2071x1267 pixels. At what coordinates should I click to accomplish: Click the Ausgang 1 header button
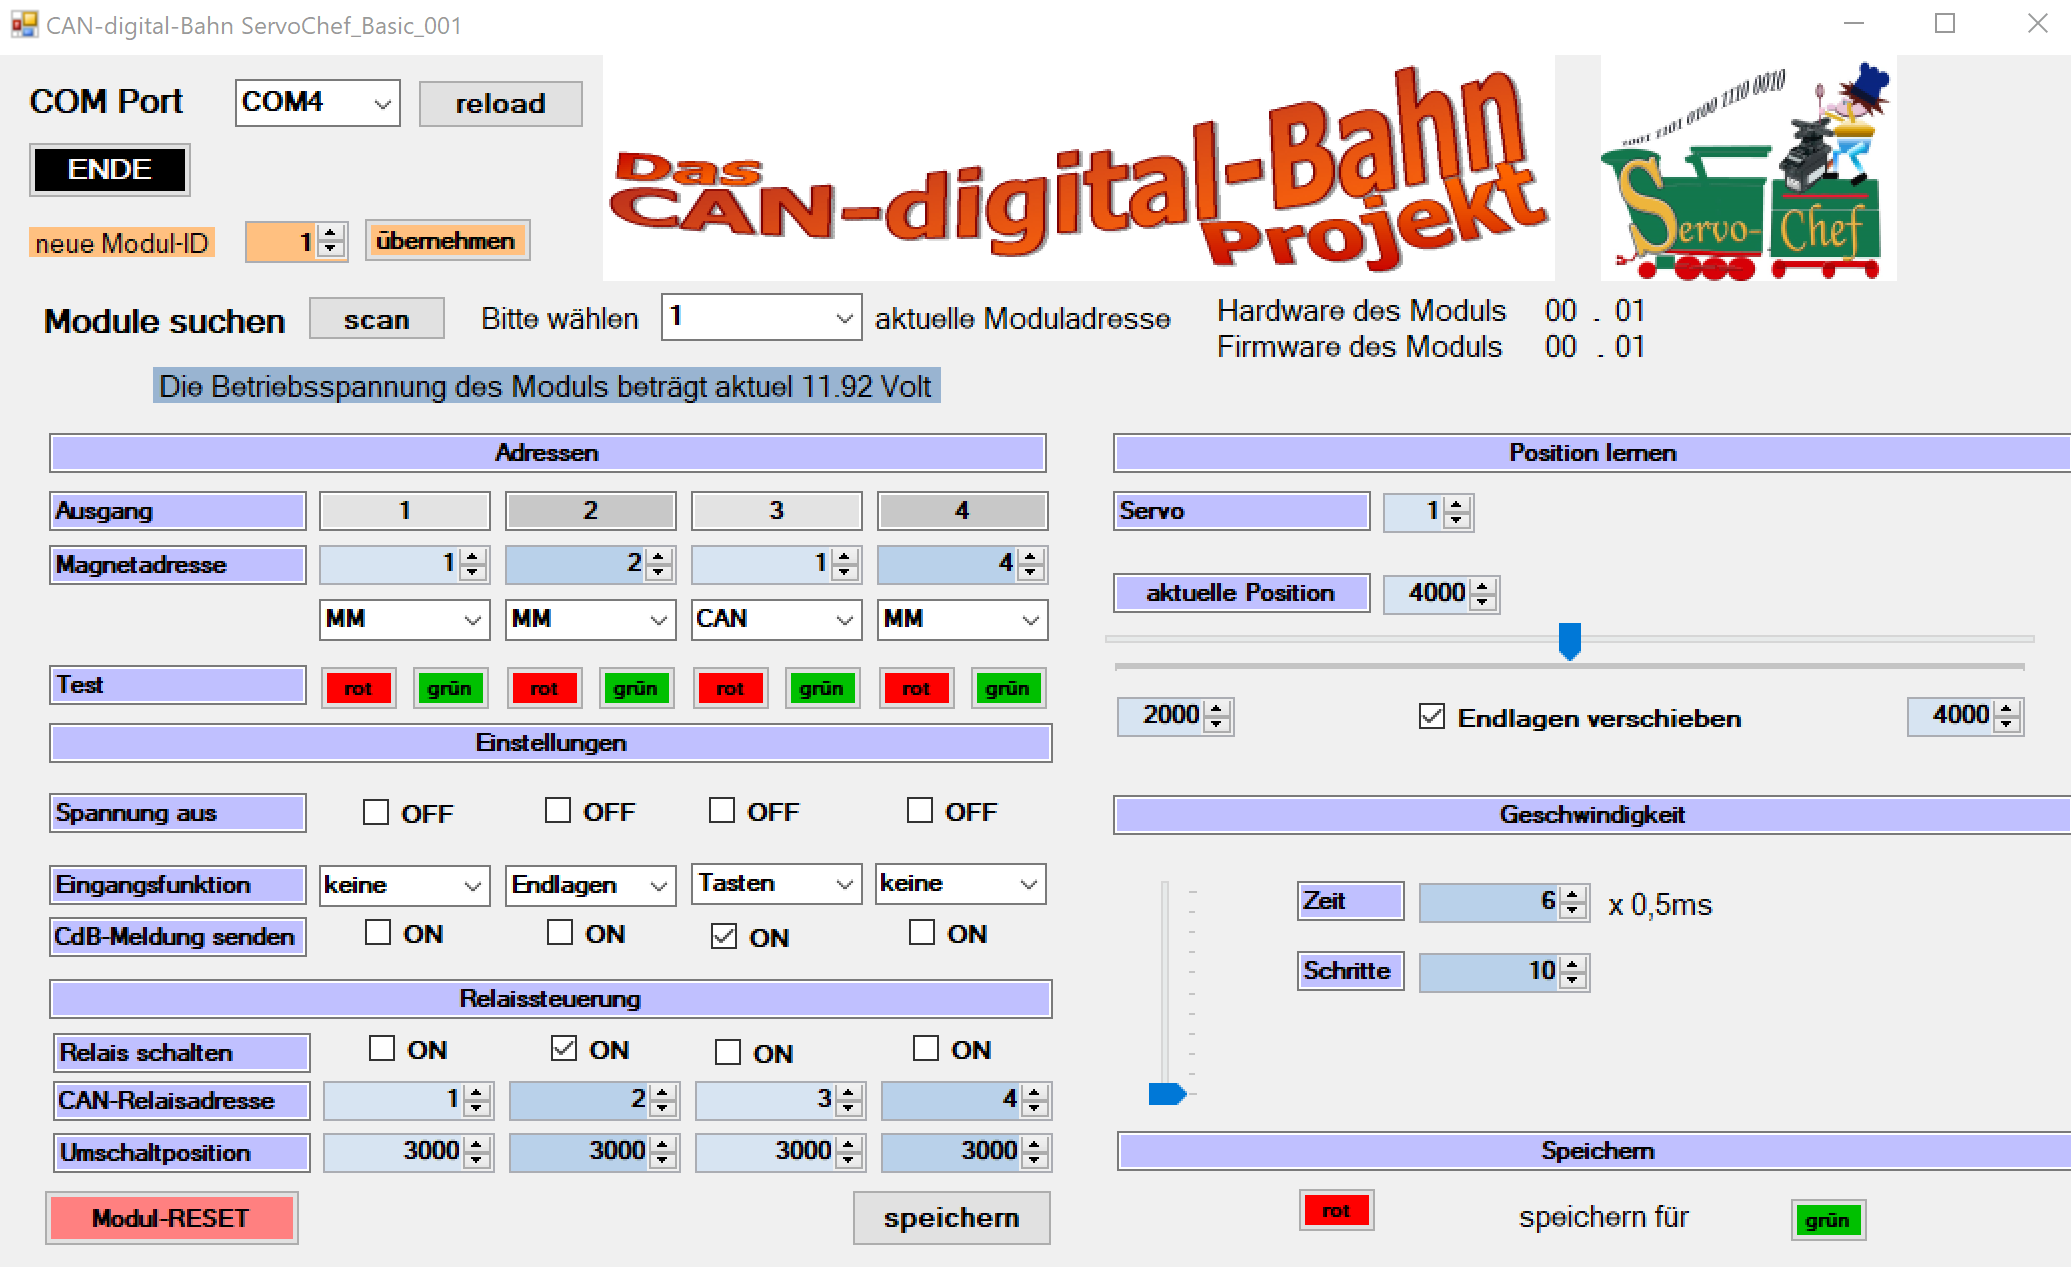tap(404, 511)
